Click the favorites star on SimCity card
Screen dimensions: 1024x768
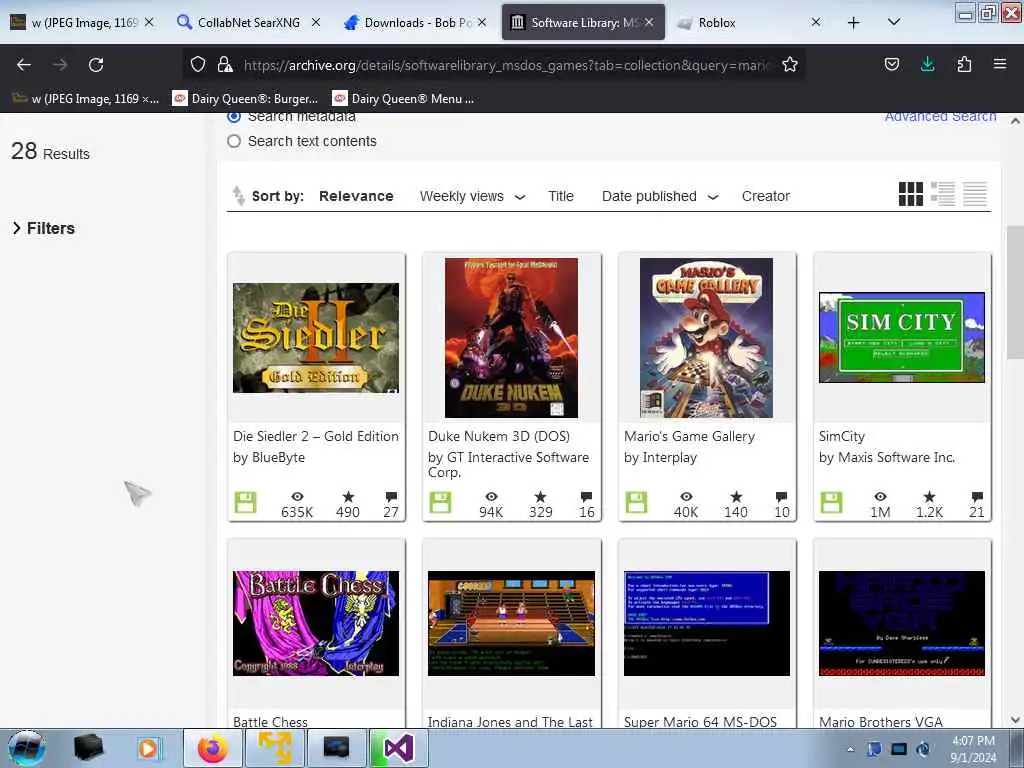(929, 497)
